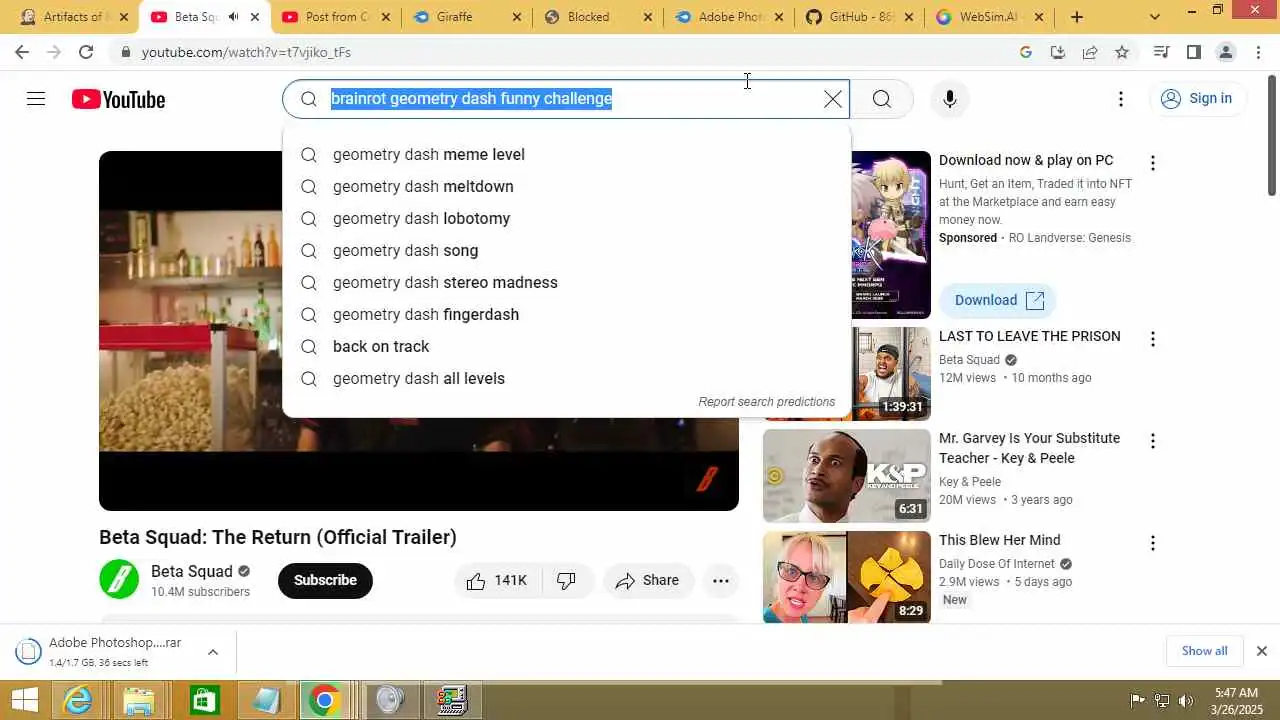Switch to the Artifacts tab
Image resolution: width=1280 pixels, height=720 pixels.
pyautogui.click(x=70, y=17)
